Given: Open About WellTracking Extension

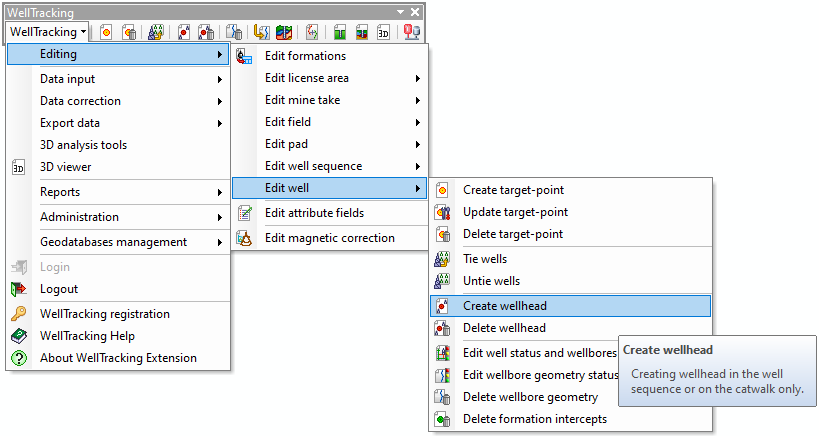Looking at the screenshot, I should (x=118, y=358).
